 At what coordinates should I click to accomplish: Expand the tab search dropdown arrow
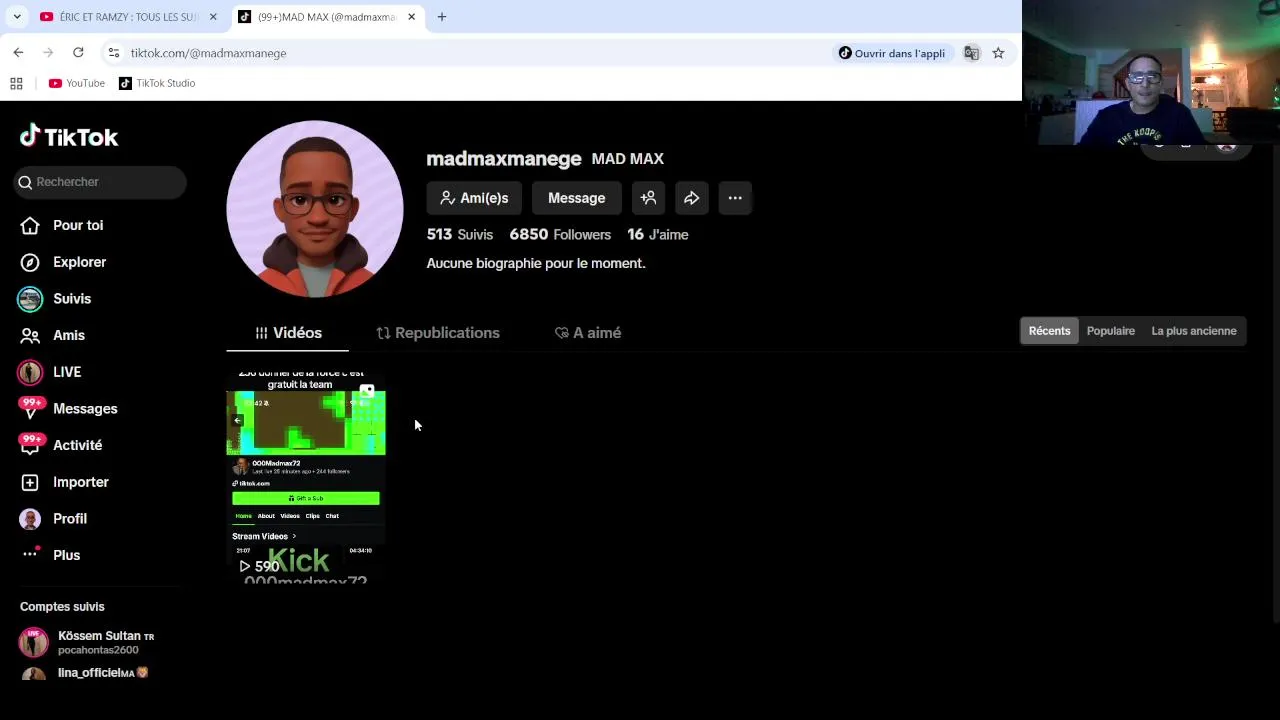point(17,17)
